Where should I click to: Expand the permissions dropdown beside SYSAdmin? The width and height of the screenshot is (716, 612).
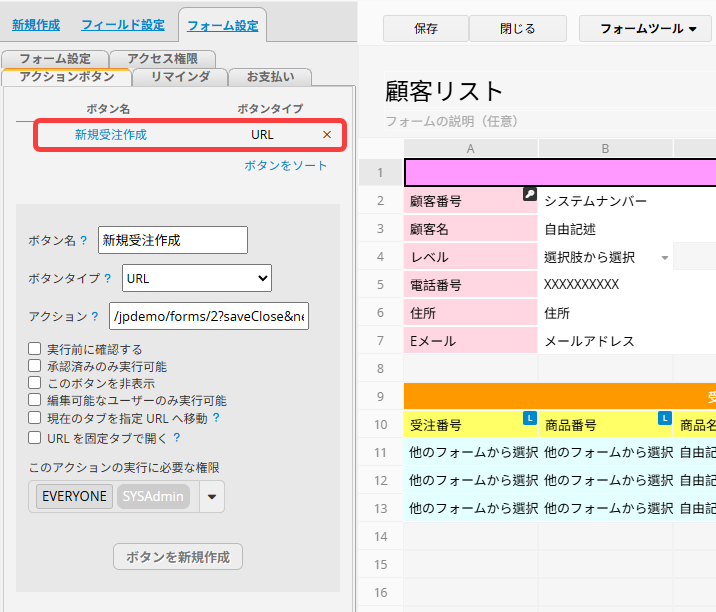coord(210,496)
